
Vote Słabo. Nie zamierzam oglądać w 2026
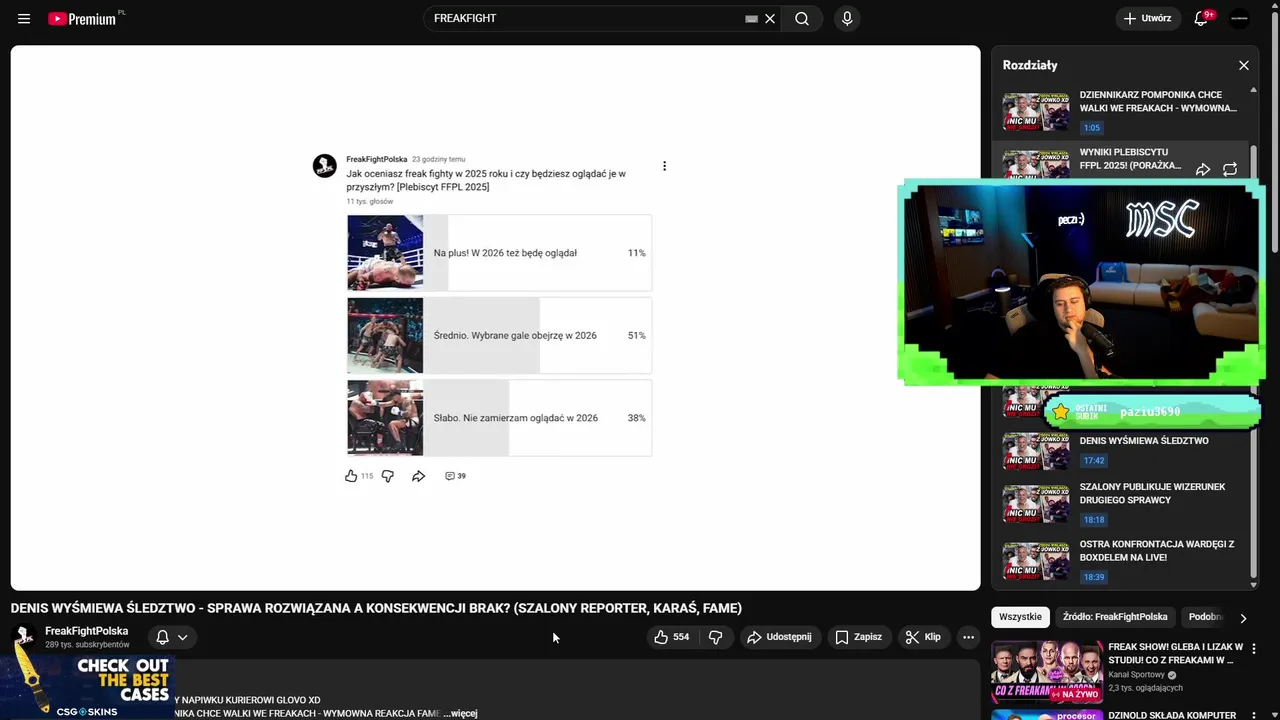499,418
